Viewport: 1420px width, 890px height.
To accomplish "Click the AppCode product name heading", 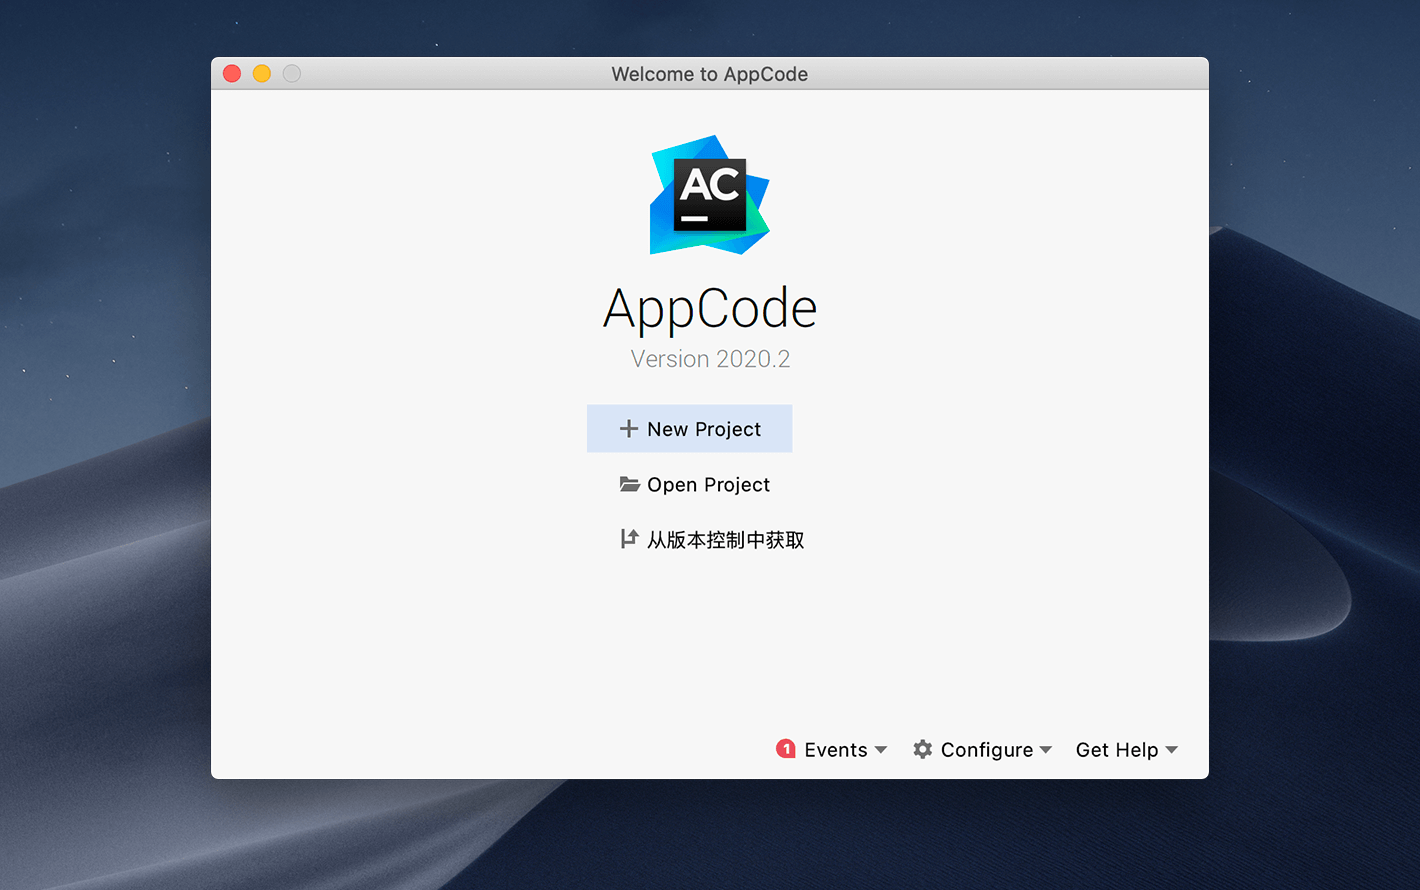I will coord(710,308).
